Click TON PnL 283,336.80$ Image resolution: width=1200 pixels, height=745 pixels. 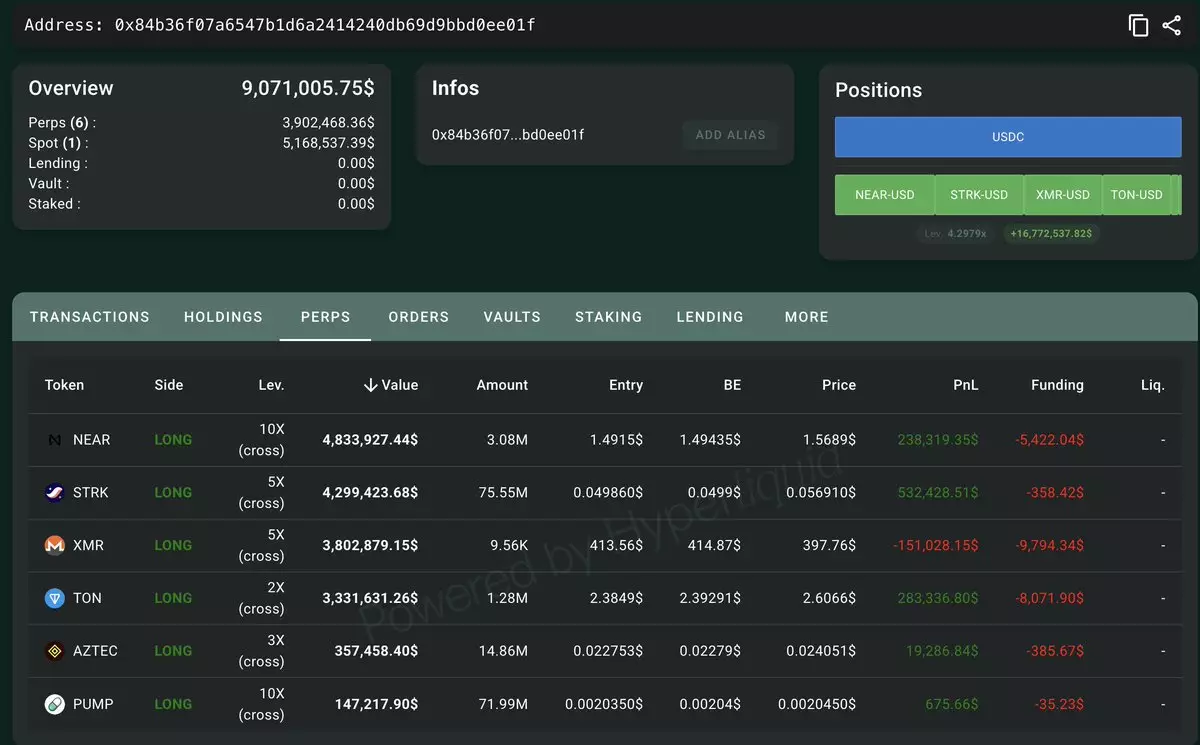coord(938,598)
